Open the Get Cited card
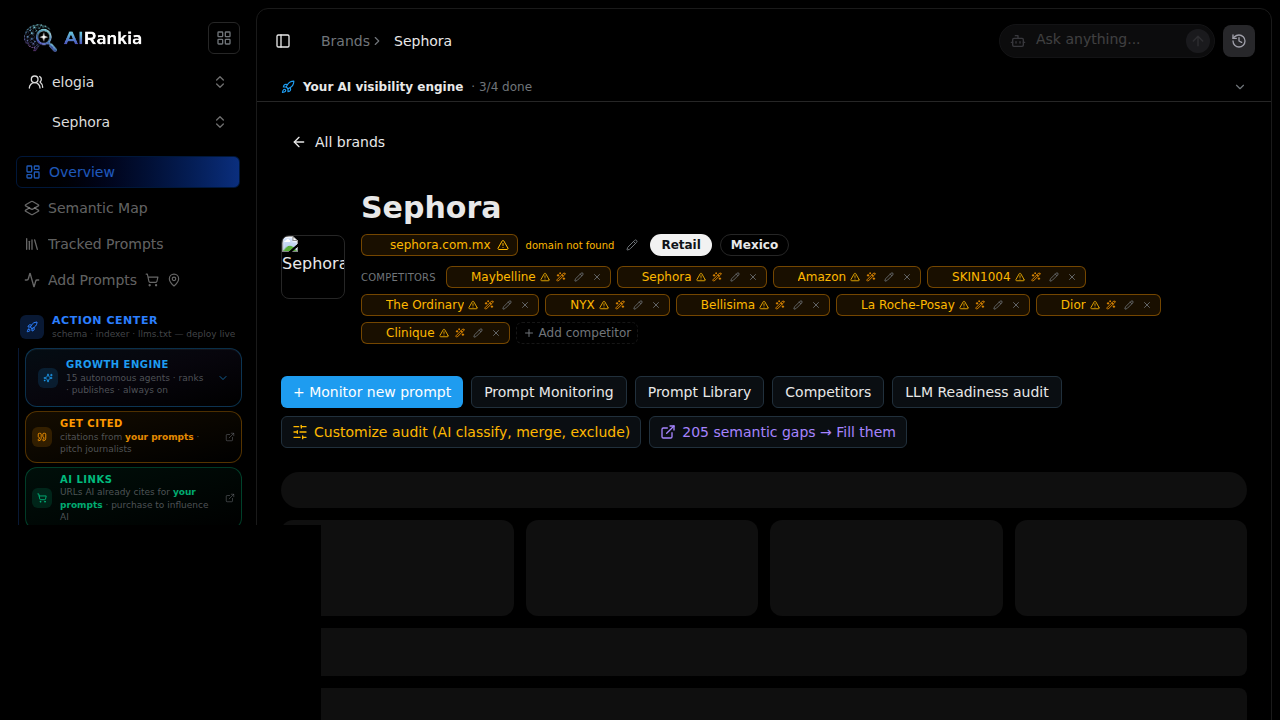The width and height of the screenshot is (1280, 720). coord(133,437)
